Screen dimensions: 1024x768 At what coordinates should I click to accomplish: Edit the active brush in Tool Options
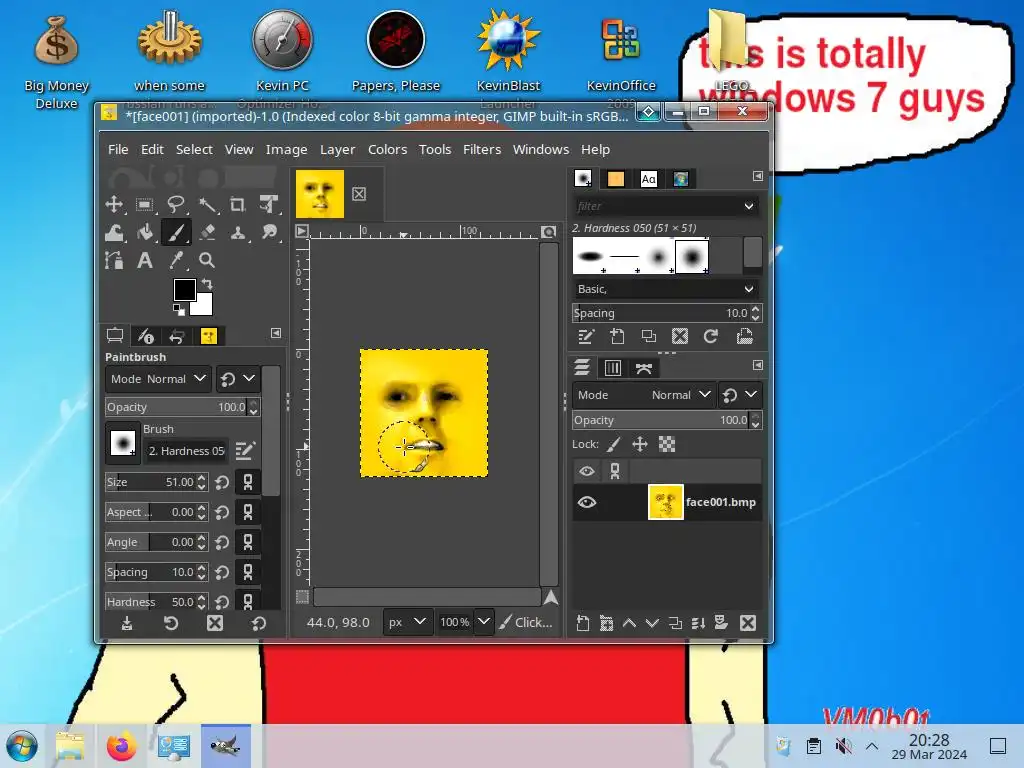(245, 450)
